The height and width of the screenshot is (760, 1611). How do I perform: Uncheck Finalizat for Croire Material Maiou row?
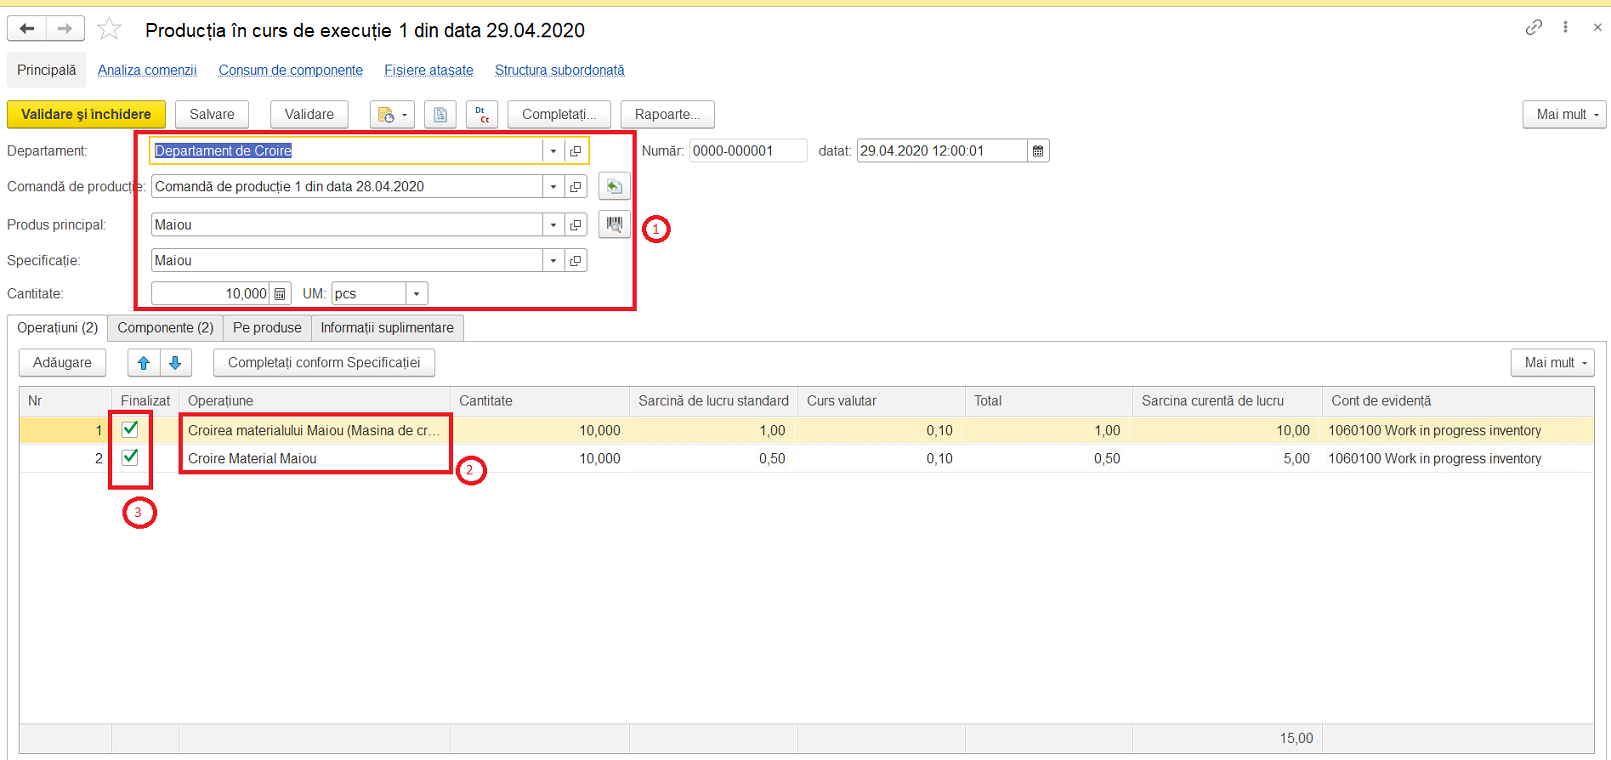click(x=130, y=457)
